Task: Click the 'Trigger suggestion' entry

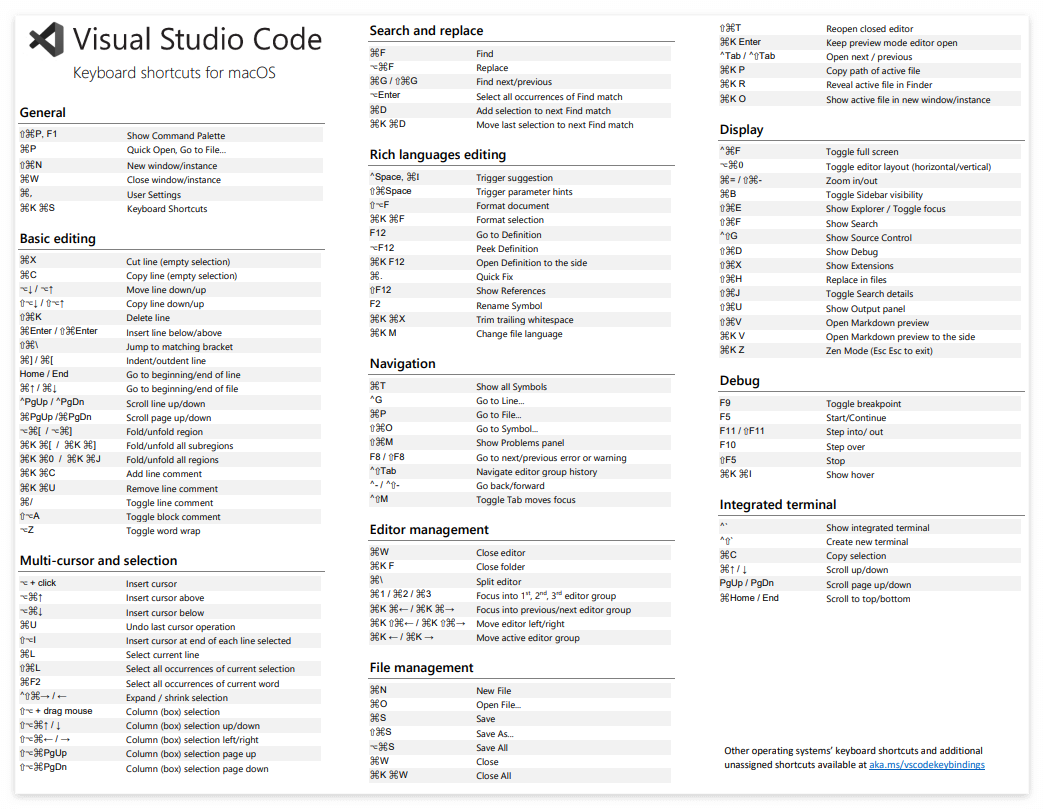Action: 514,178
